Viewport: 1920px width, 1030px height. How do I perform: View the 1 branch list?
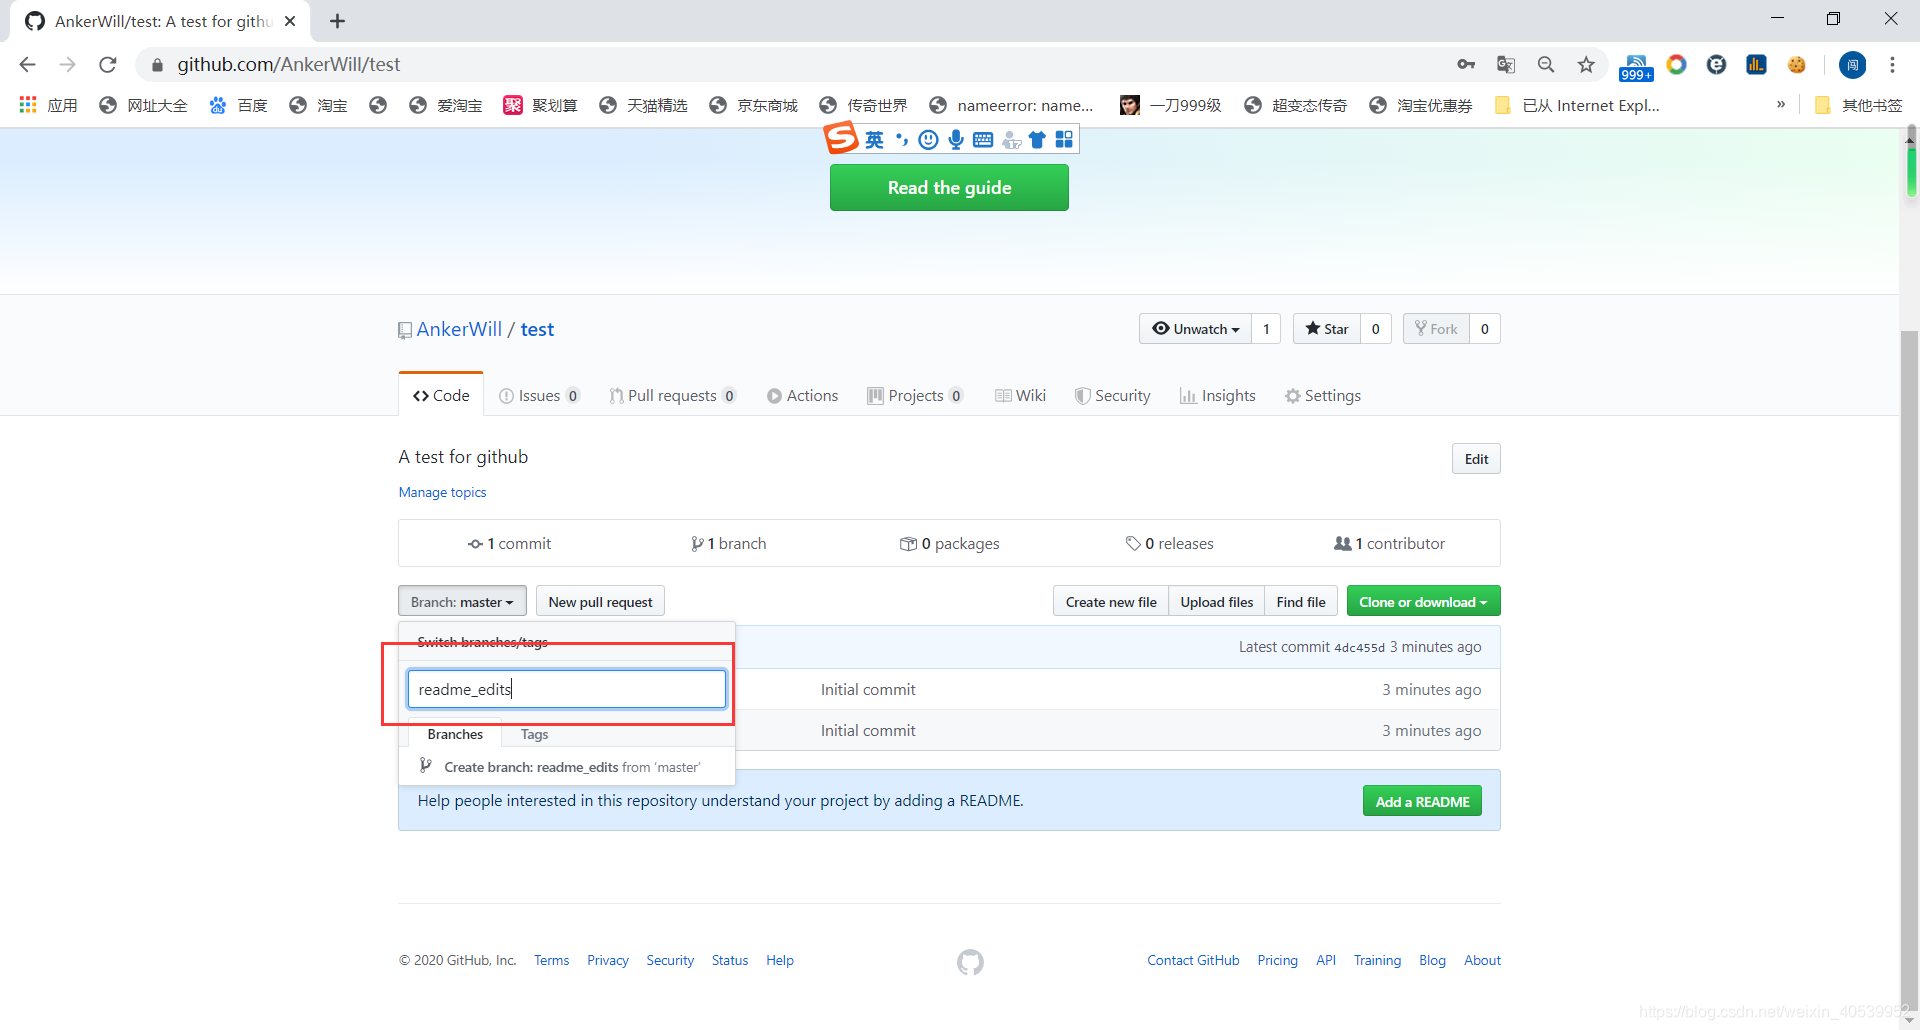pyautogui.click(x=728, y=543)
